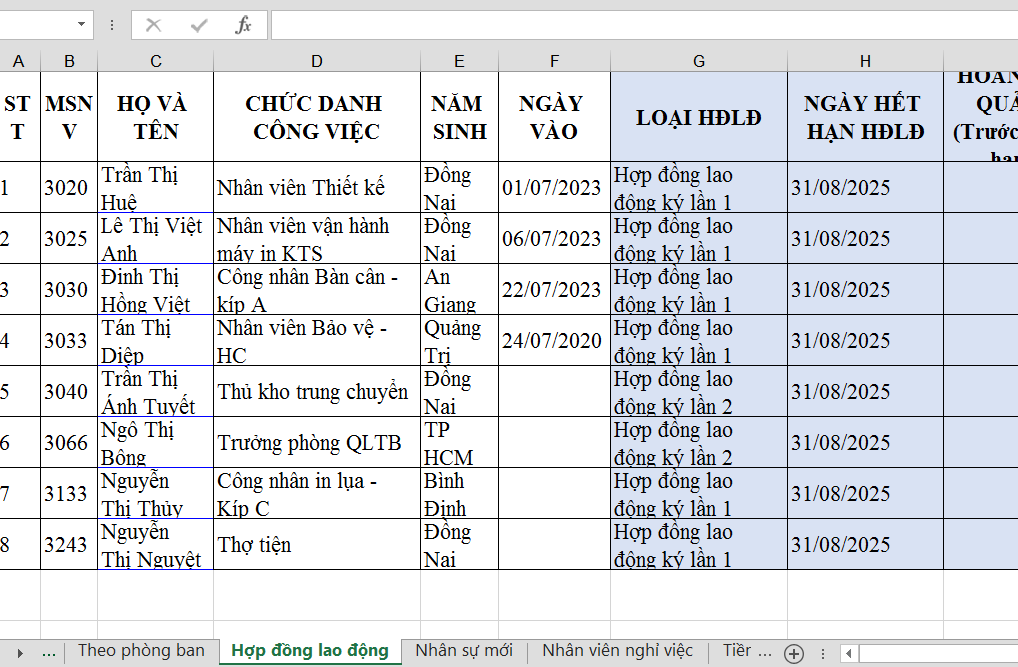1018x667 pixels.
Task: Select the cell with MSNV 3040
Action: [69, 391]
